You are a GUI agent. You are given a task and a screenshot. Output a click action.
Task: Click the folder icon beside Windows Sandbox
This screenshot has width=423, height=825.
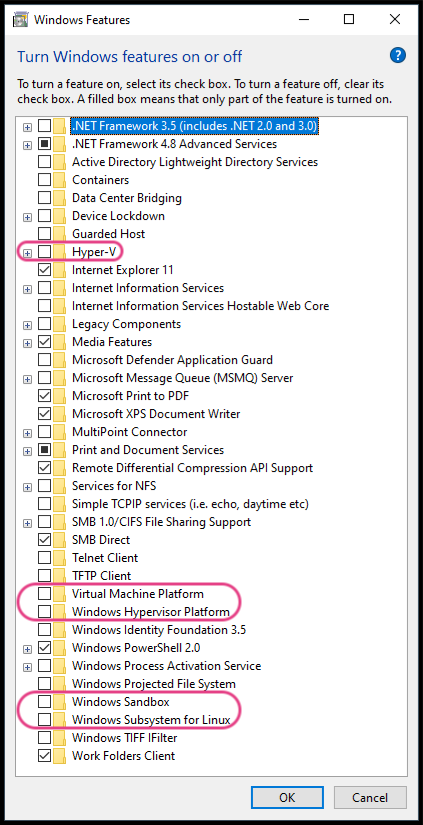click(60, 702)
